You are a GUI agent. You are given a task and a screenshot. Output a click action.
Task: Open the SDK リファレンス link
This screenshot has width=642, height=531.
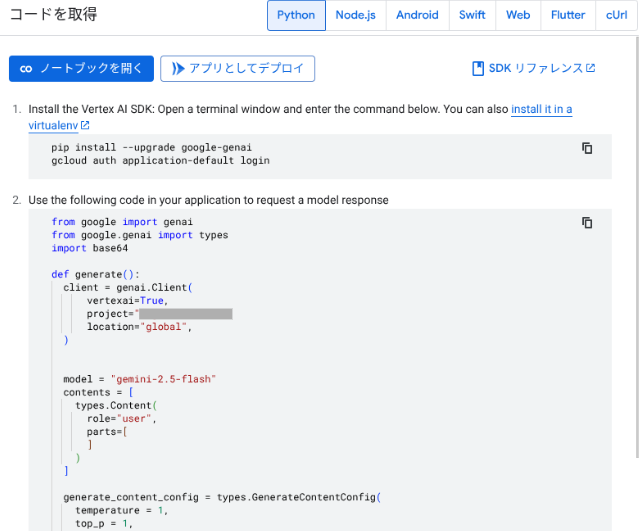pos(534,68)
